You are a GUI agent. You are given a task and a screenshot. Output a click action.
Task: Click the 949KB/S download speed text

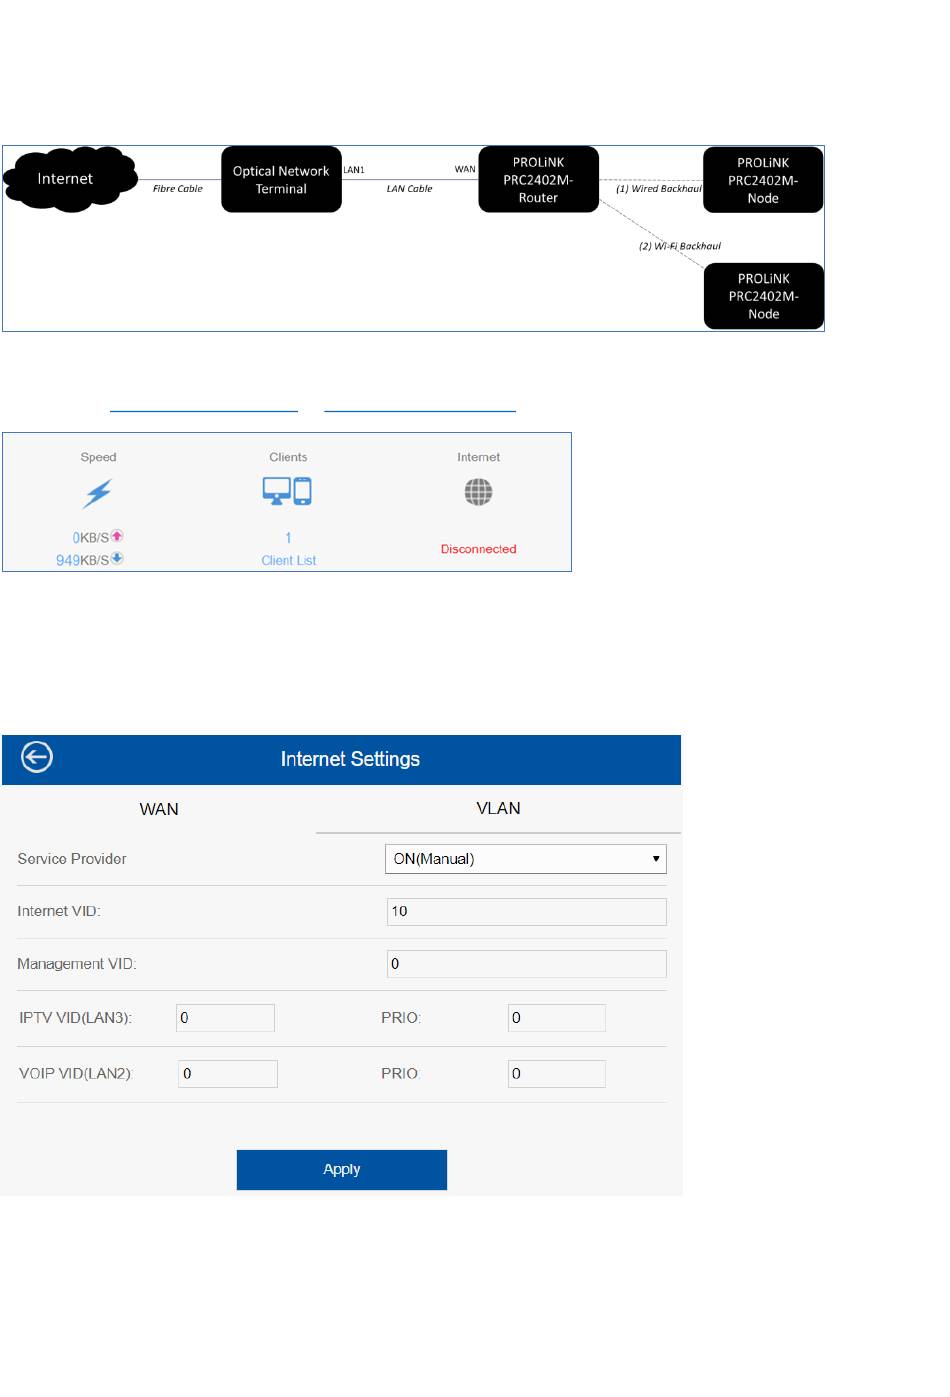(x=82, y=560)
